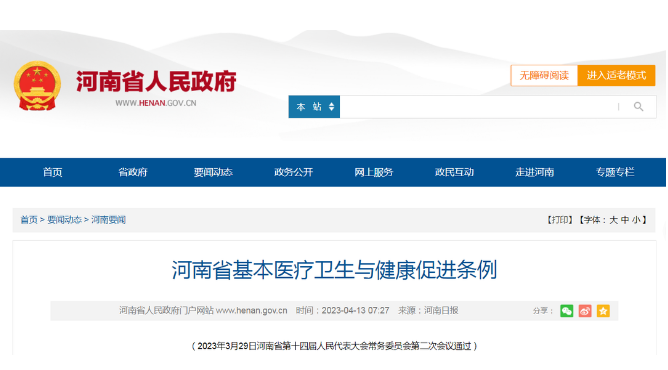Click the 打印 print link
This screenshot has width=668, height=370.
(560, 220)
